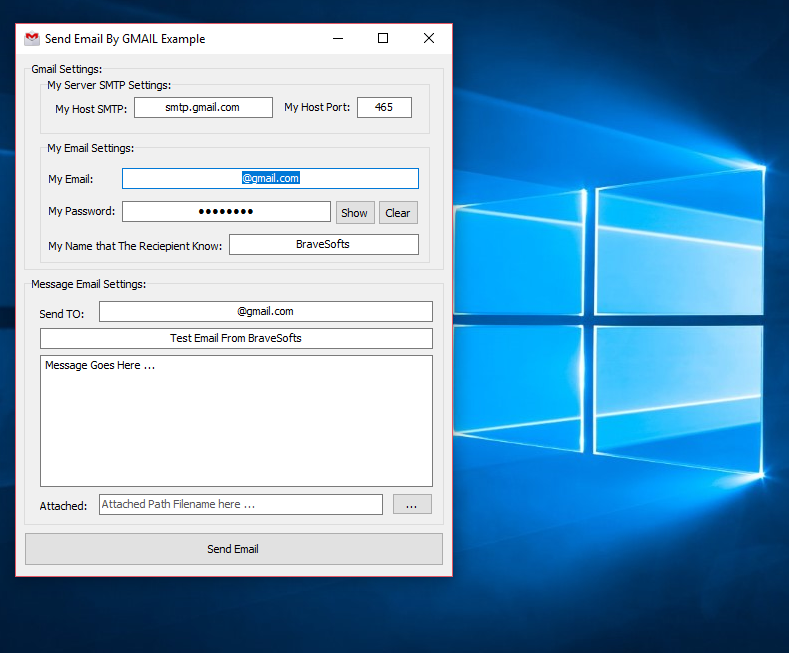The image size is (789, 653).
Task: Click the Attached: label
Action: pyautogui.click(x=63, y=506)
